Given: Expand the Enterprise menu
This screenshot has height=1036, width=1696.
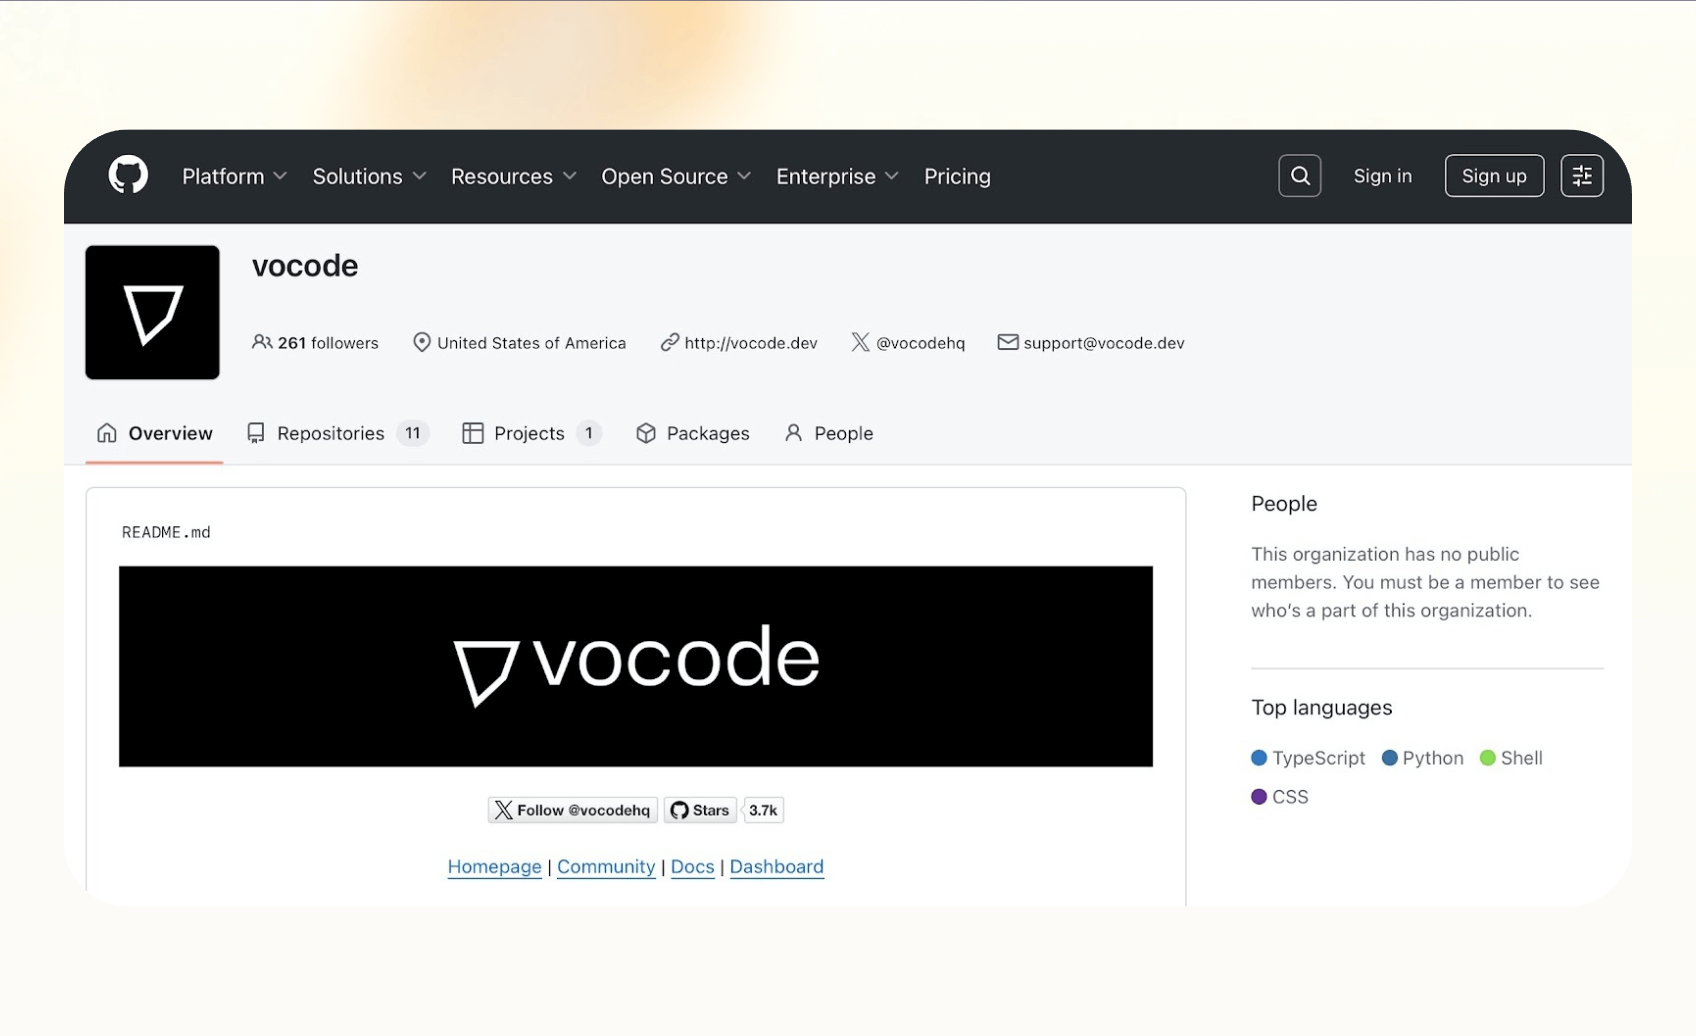Looking at the screenshot, I should tap(837, 176).
